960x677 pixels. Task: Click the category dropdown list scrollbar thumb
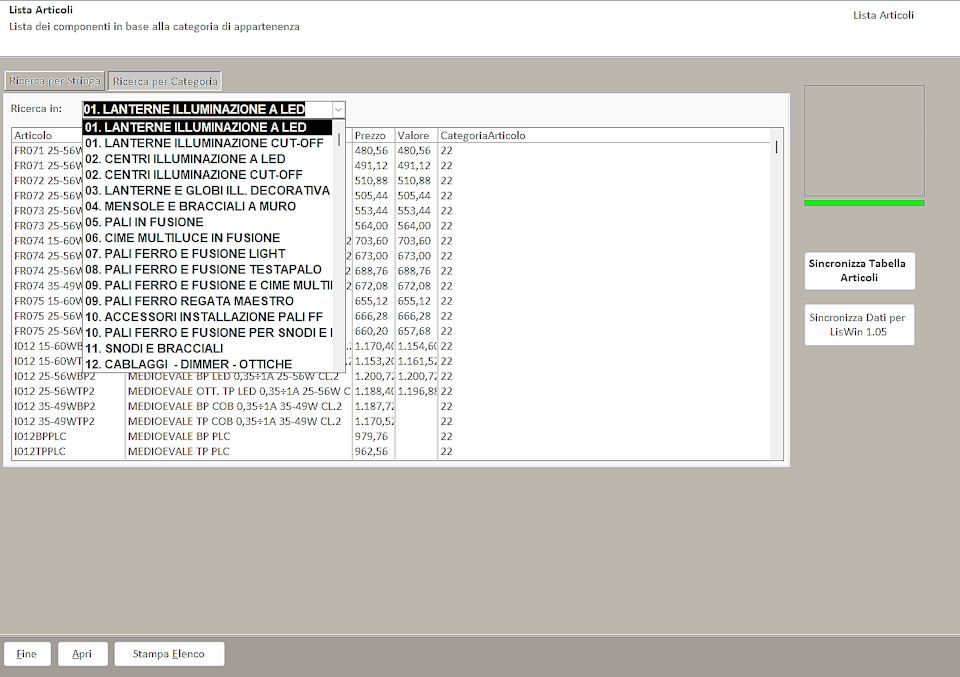tap(339, 140)
